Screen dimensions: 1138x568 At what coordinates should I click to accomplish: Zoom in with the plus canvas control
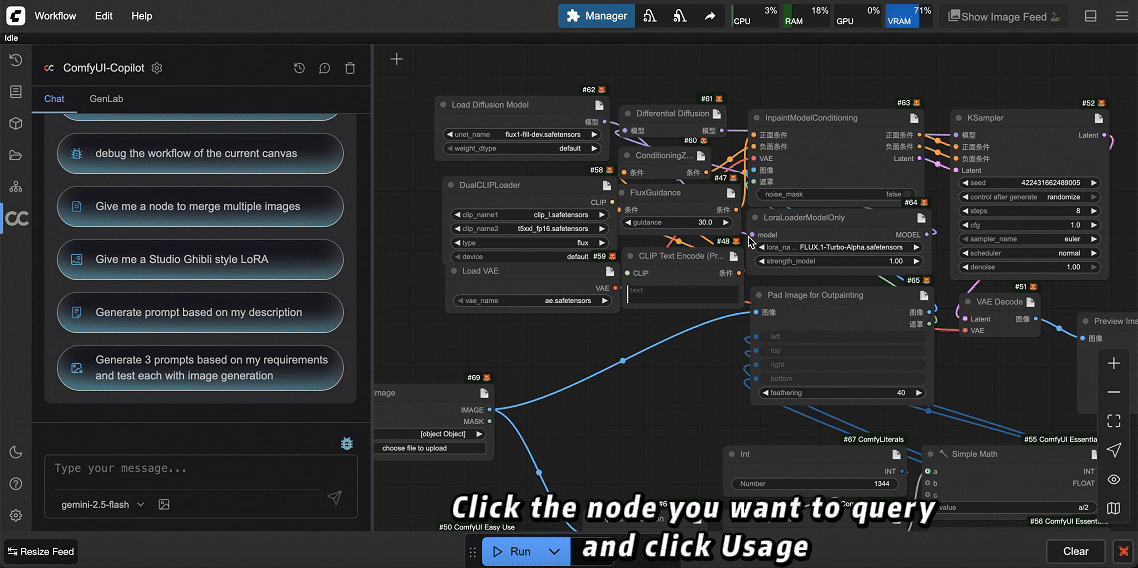[1114, 363]
